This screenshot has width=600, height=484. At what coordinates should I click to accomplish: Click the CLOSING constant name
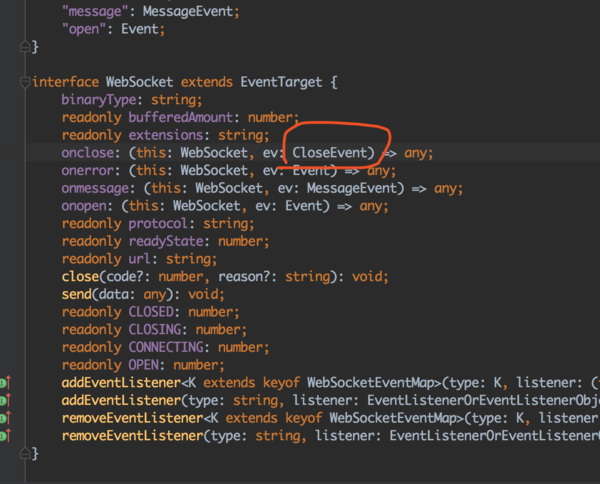(x=155, y=329)
